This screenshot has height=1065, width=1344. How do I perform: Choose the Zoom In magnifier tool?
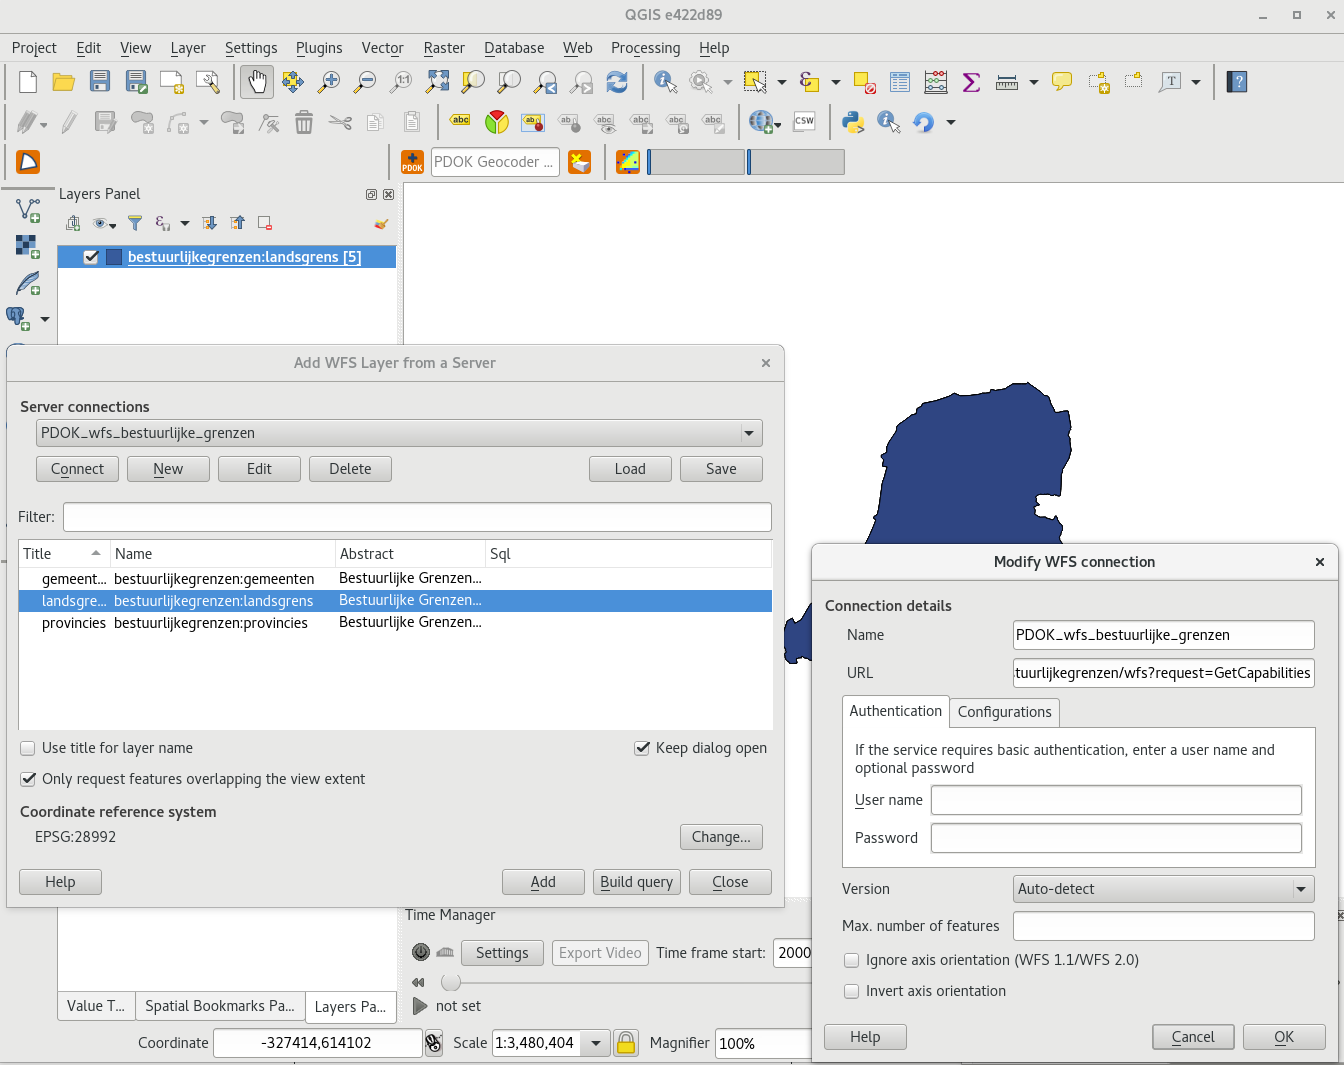coord(329,82)
